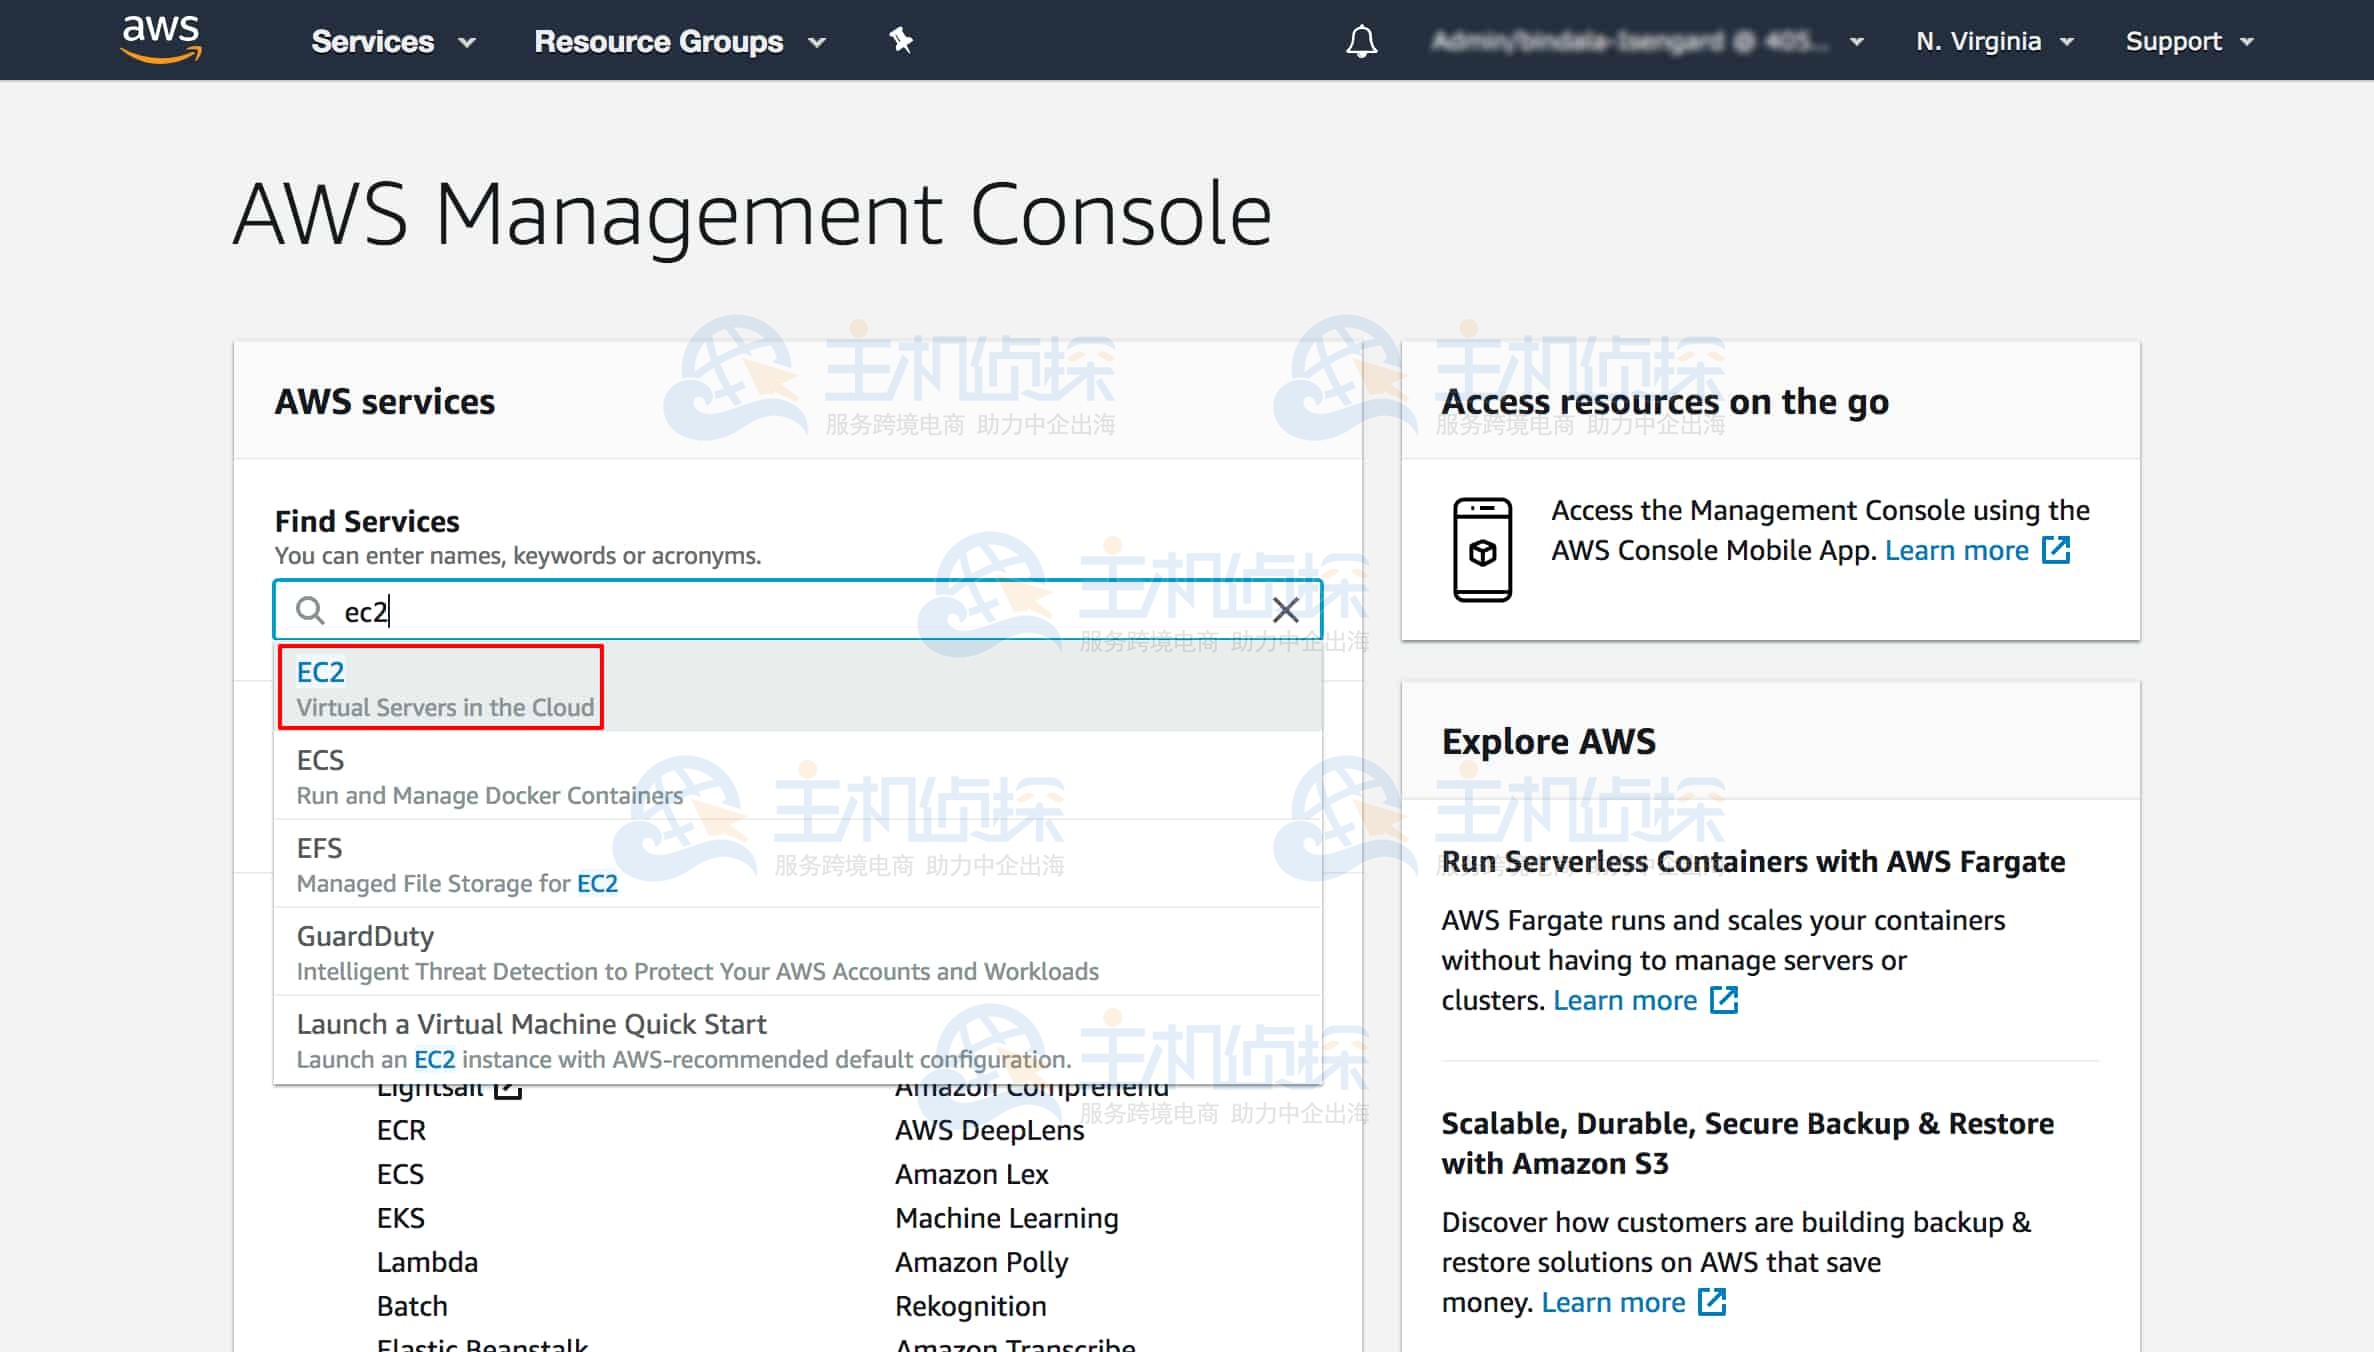Screen dimensions: 2374x1352
Task: Click the external link icon beside Lightsail
Action: click(x=510, y=1087)
